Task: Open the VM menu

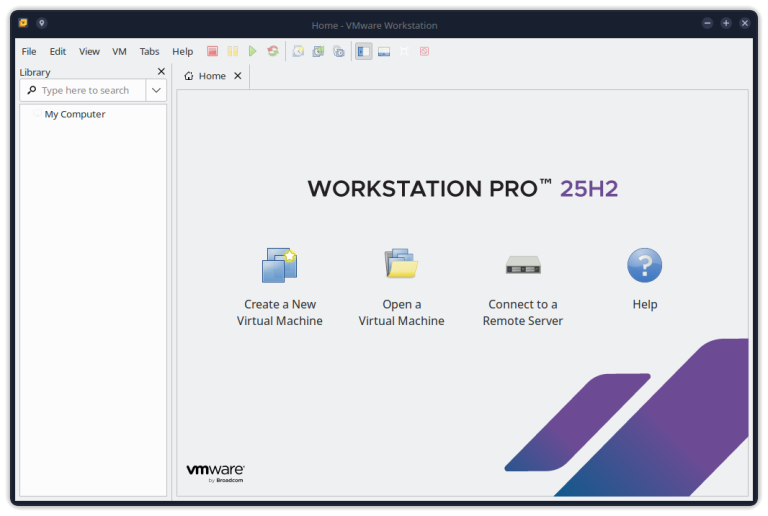Action: pyautogui.click(x=120, y=51)
